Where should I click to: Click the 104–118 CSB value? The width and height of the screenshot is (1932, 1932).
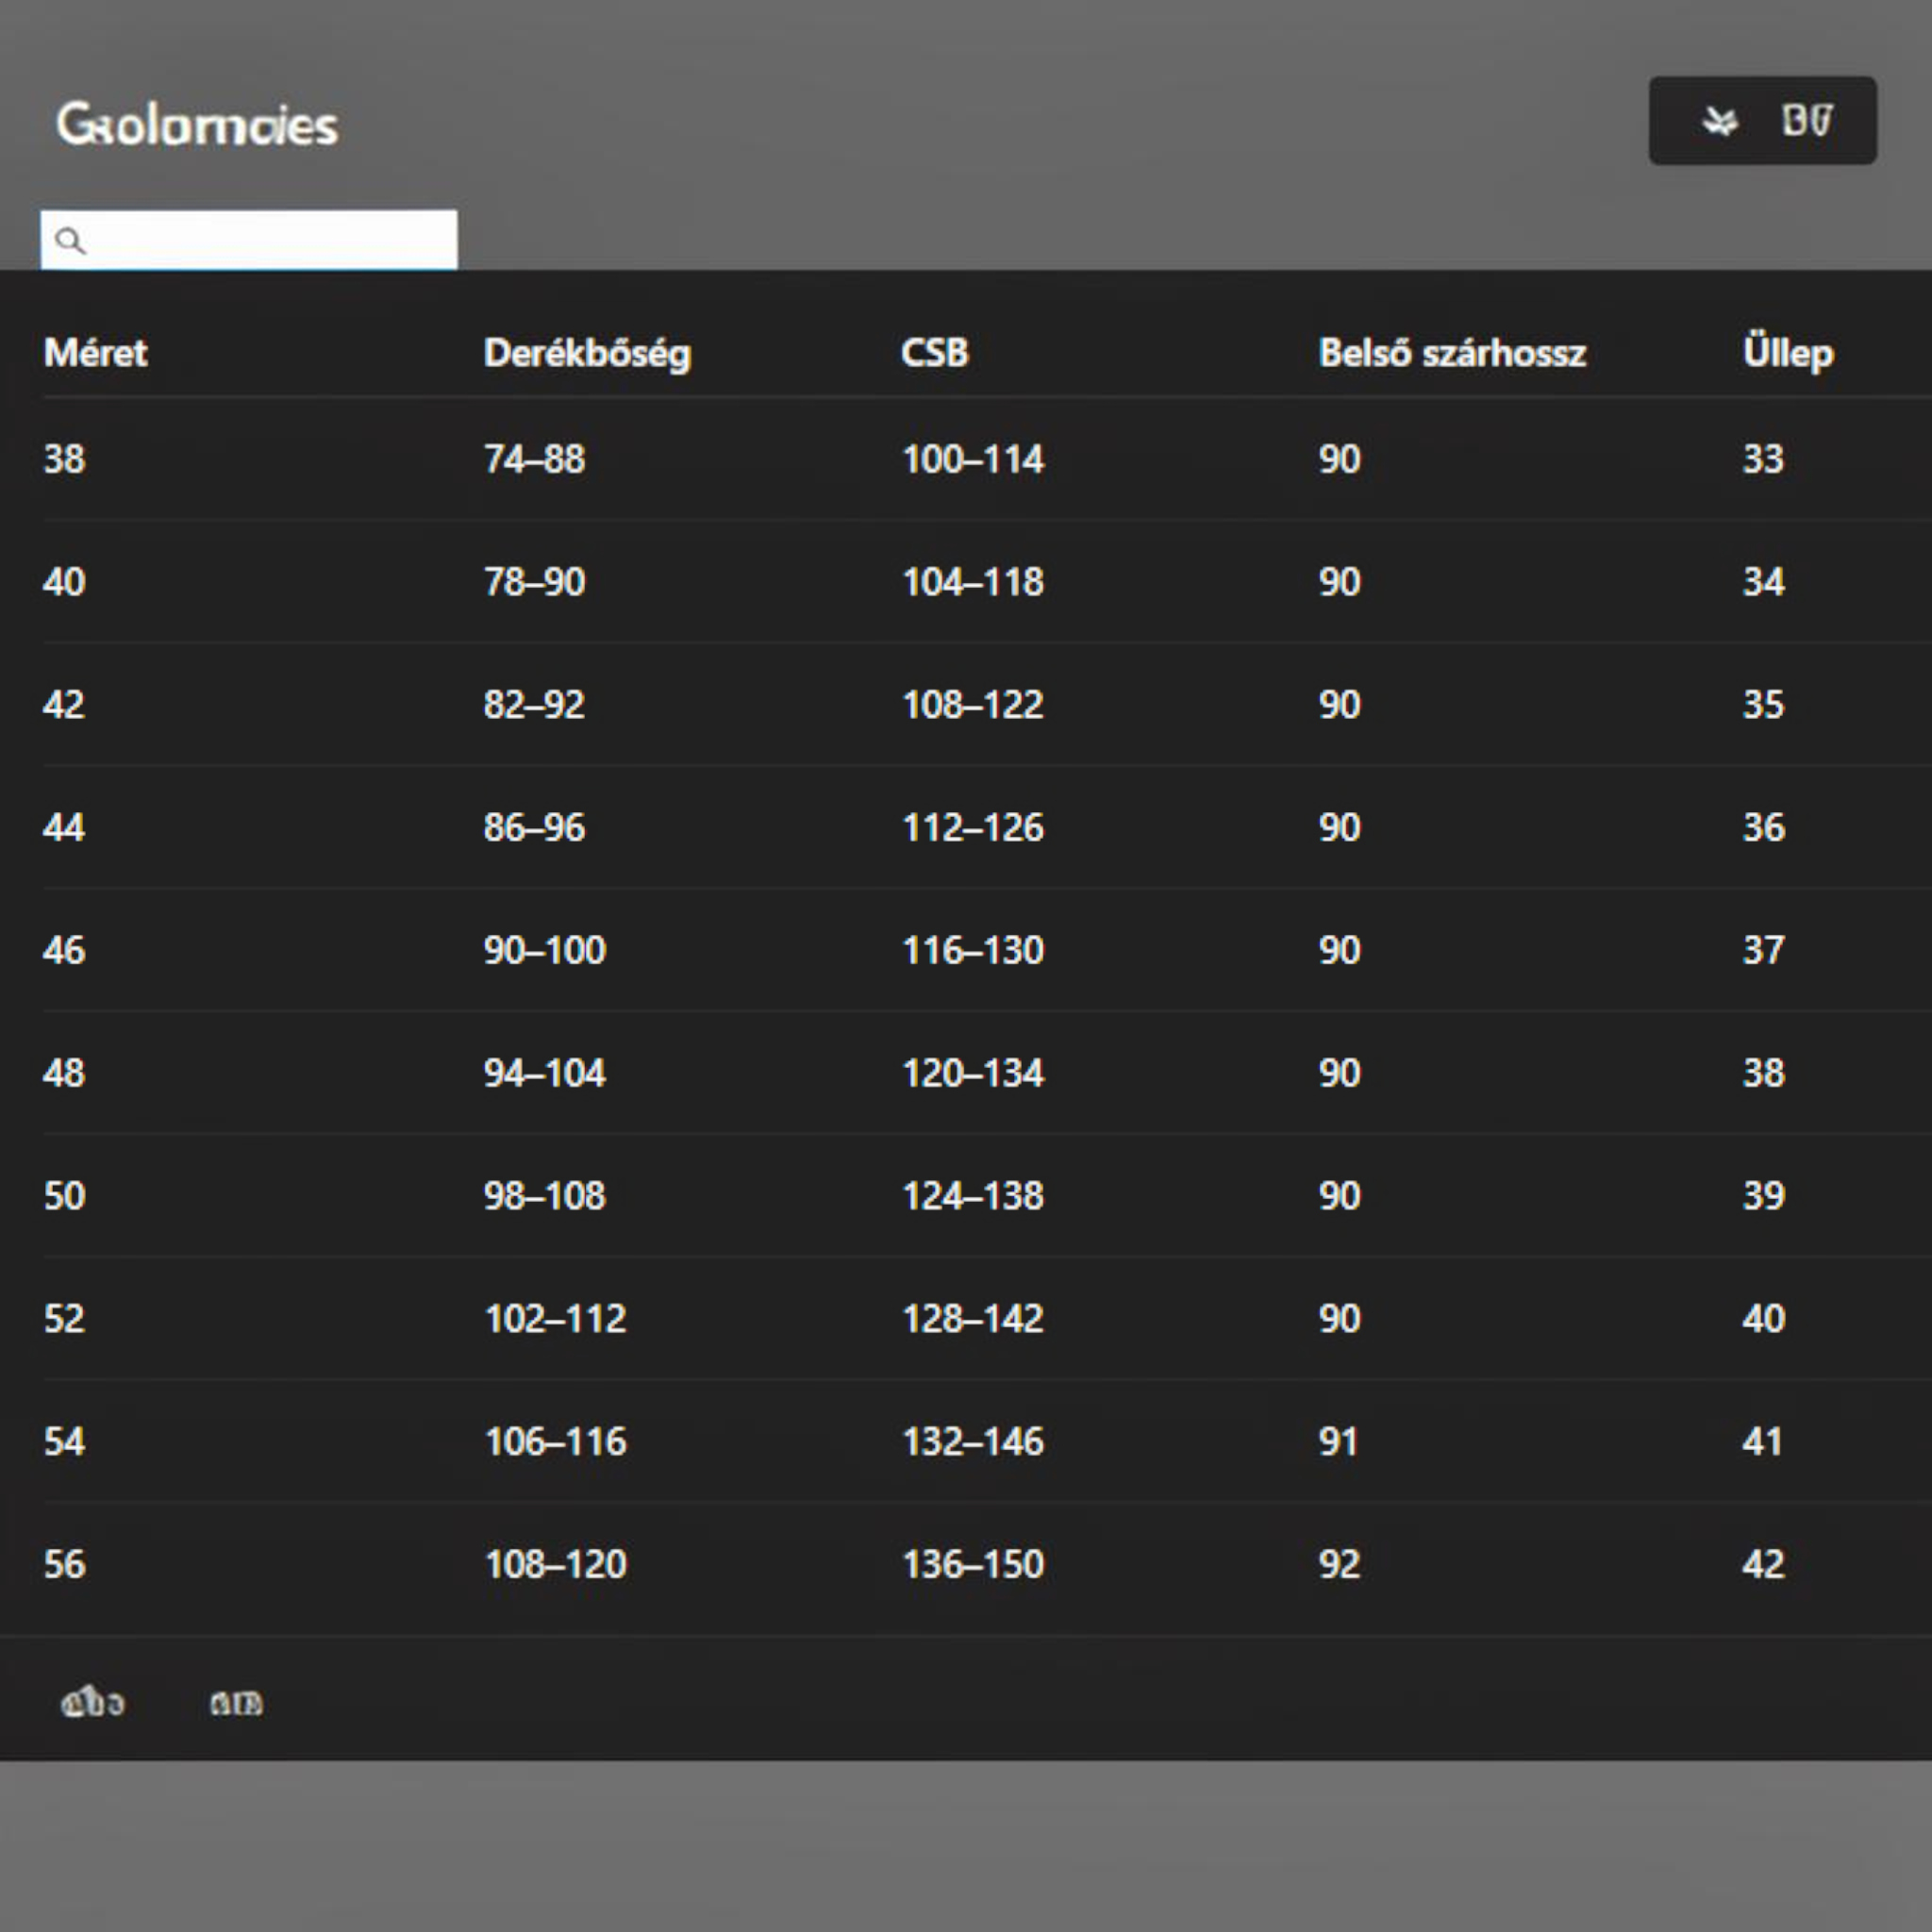(x=973, y=582)
